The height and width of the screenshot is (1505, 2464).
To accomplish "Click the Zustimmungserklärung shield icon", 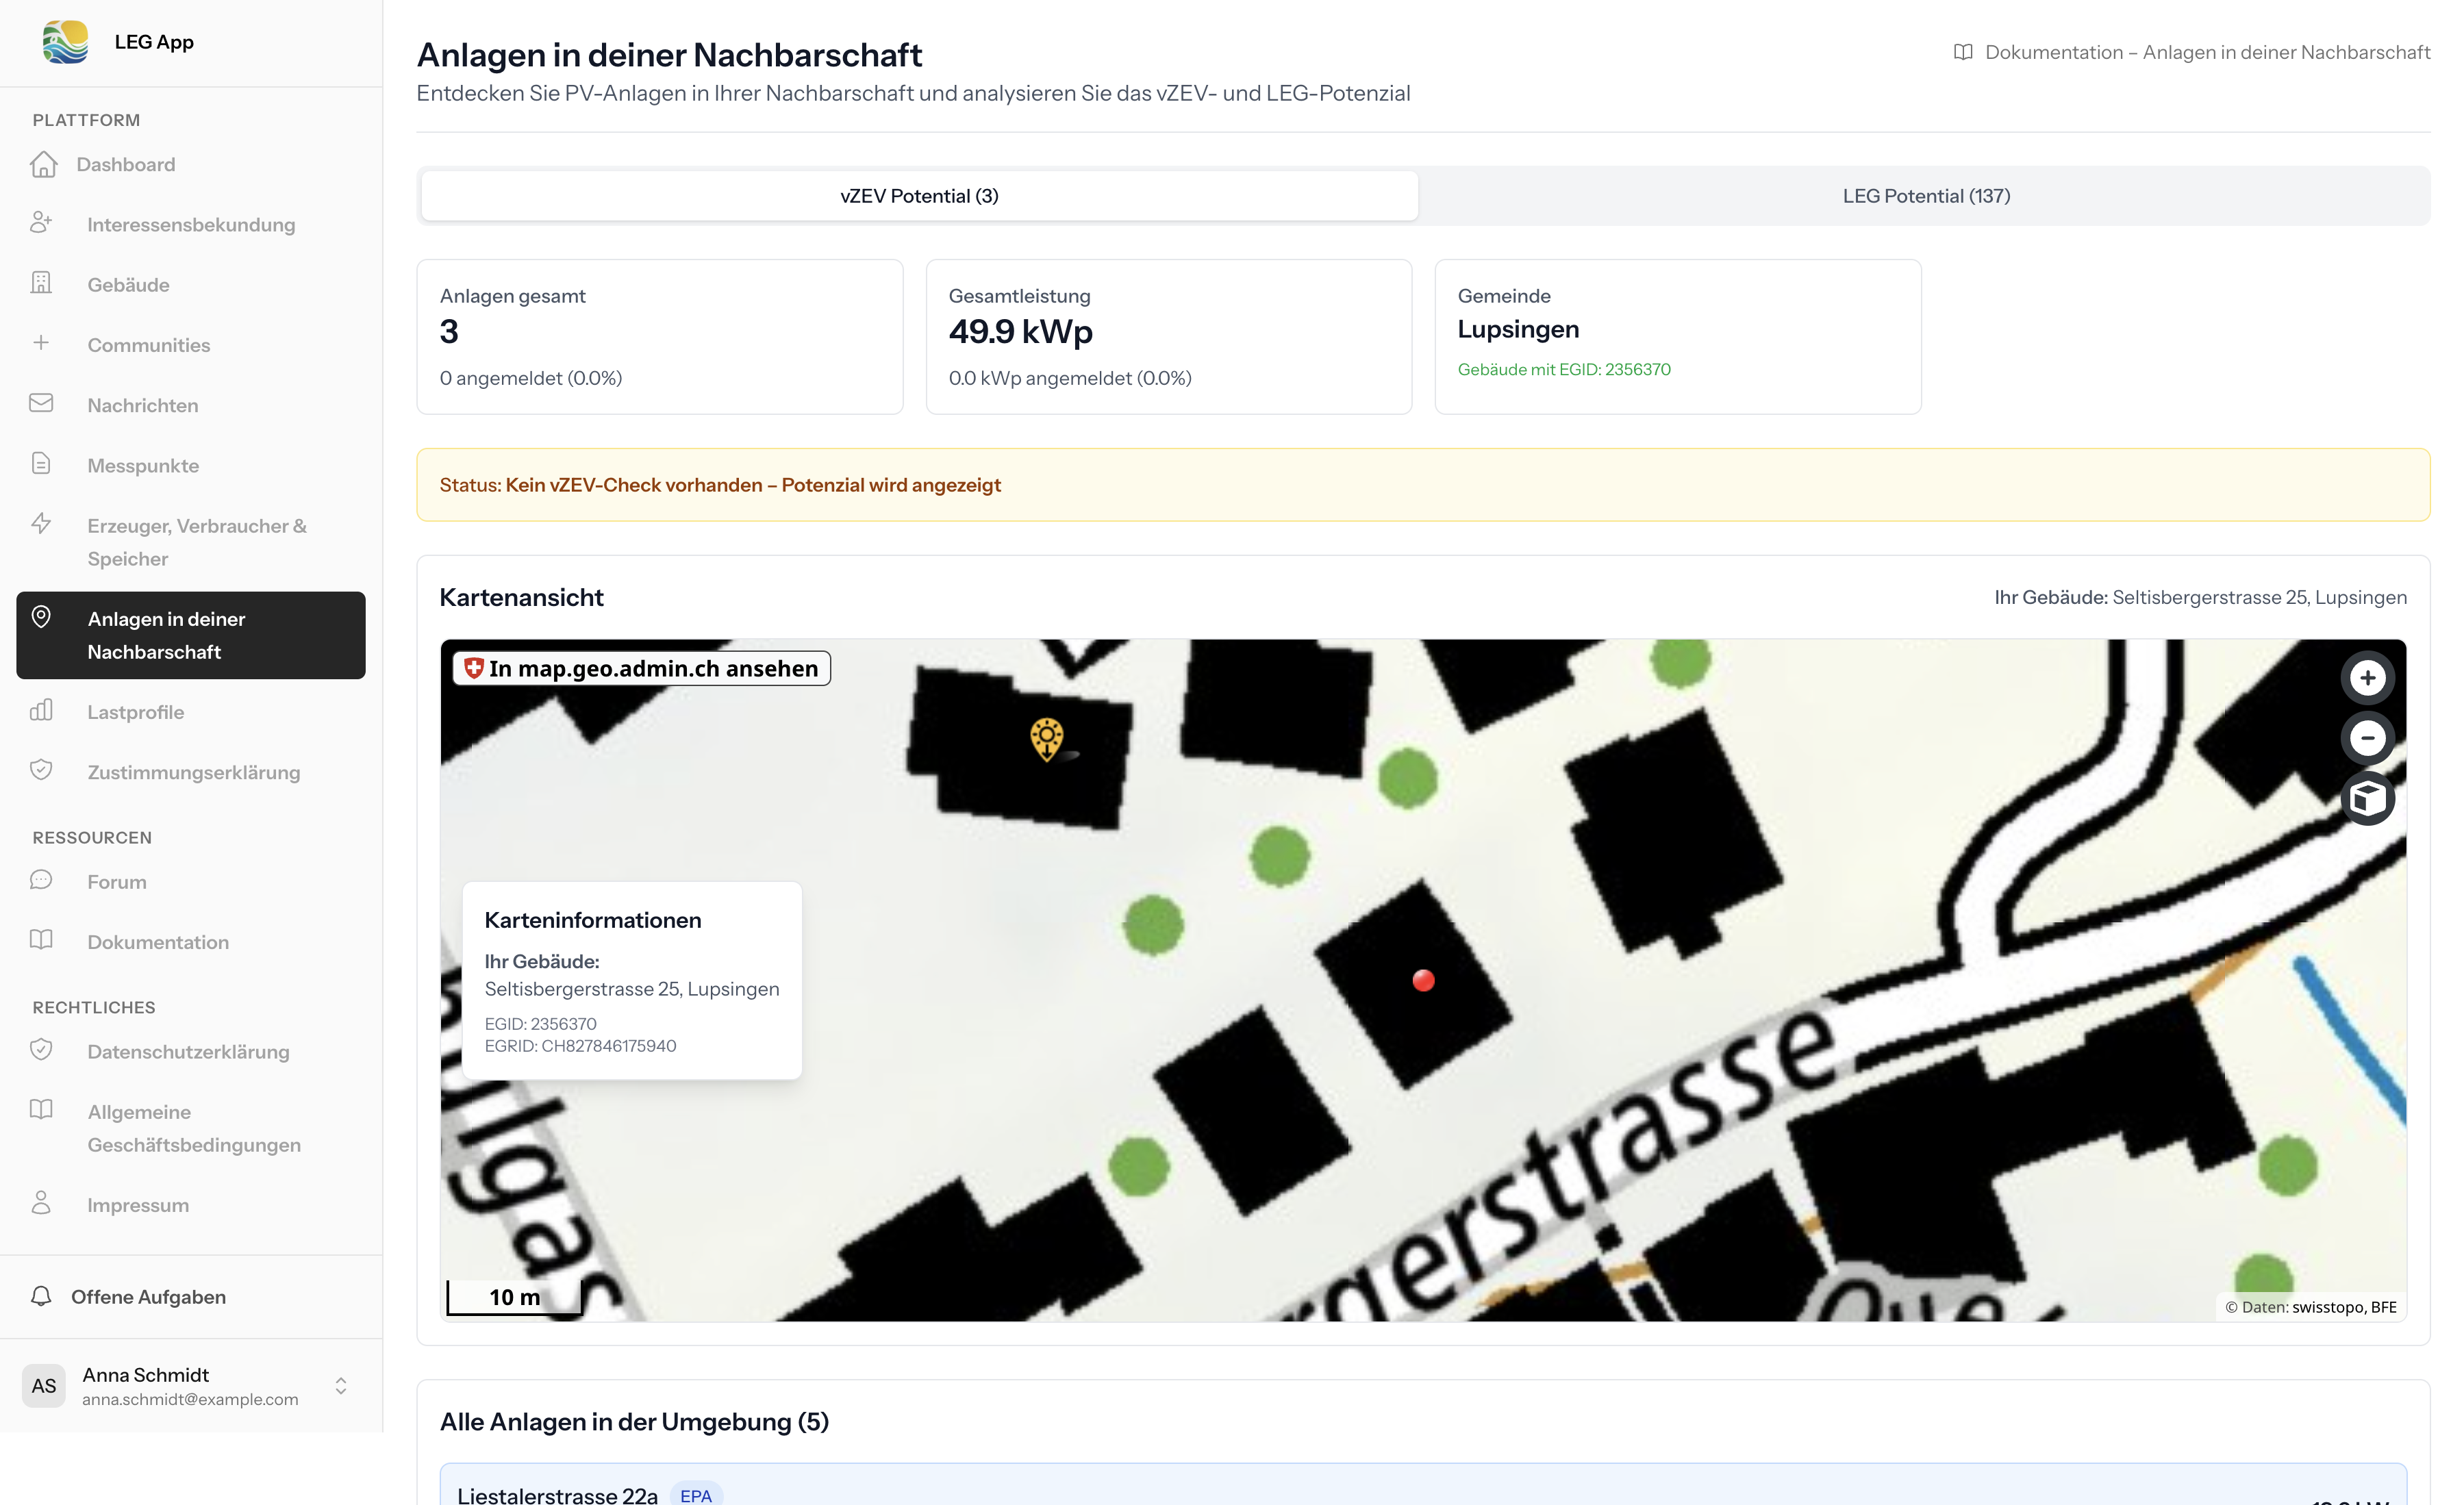I will click(41, 769).
